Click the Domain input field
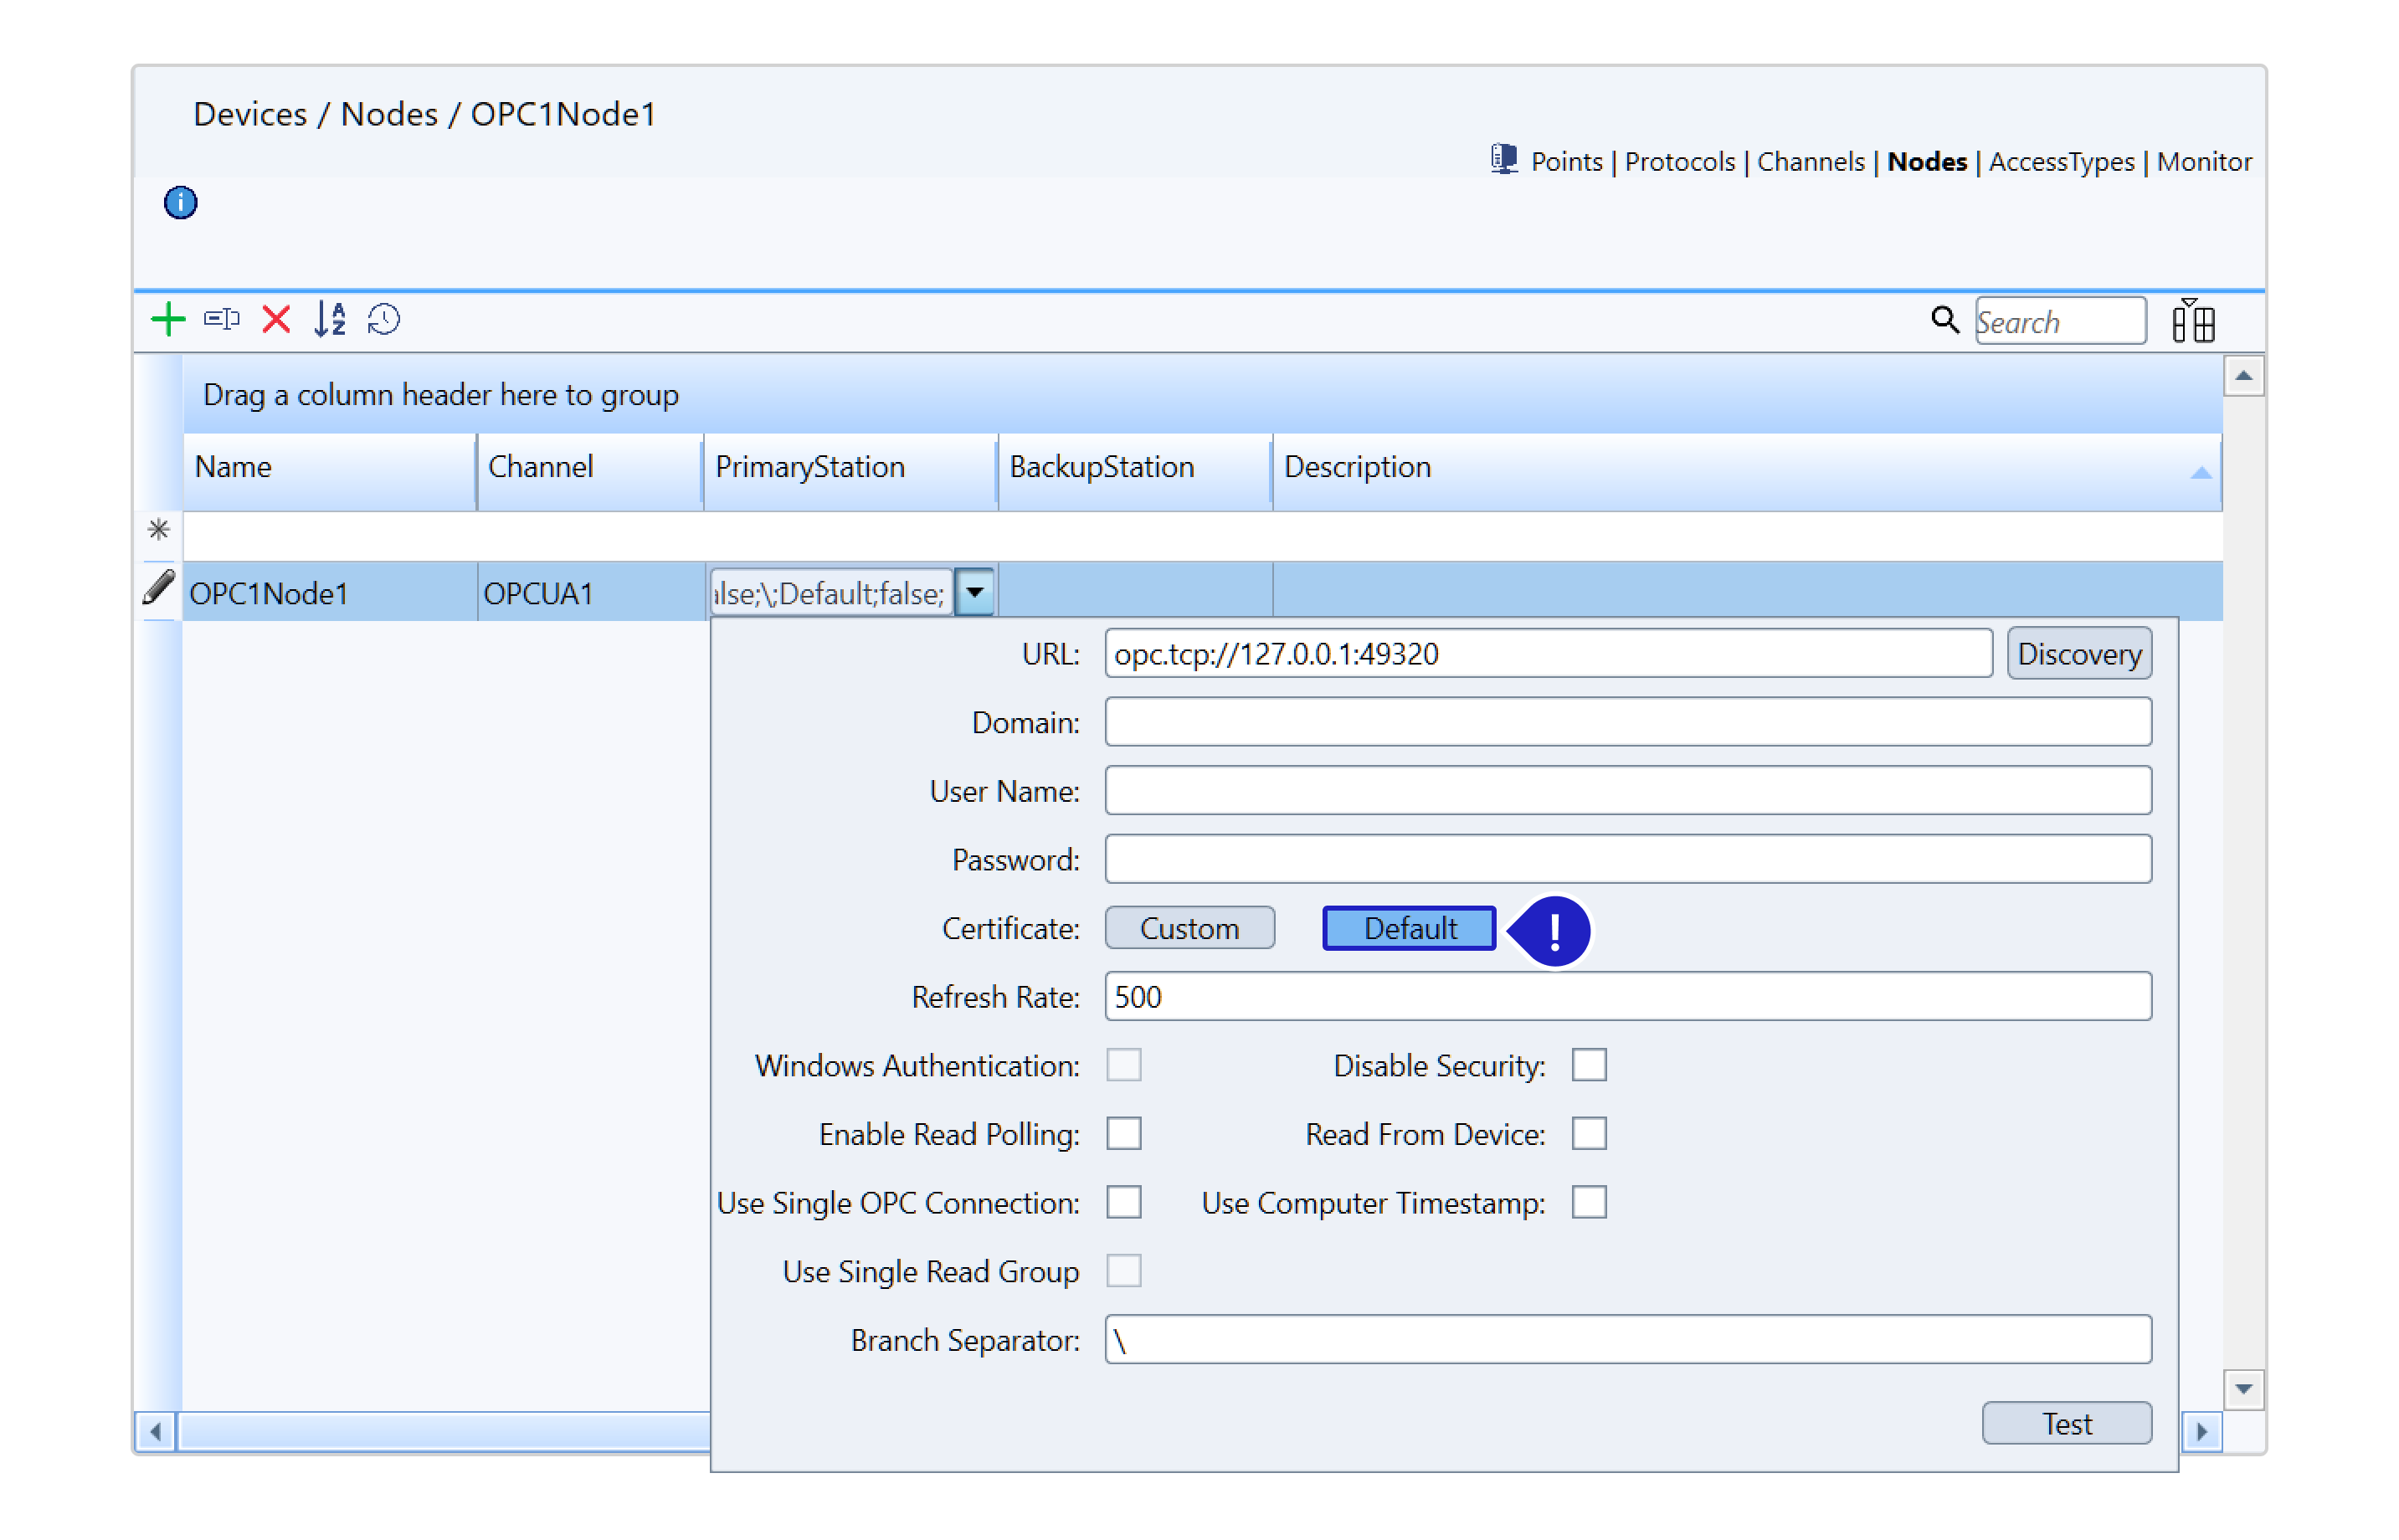The height and width of the screenshot is (1540, 2399). pyautogui.click(x=1627, y=721)
